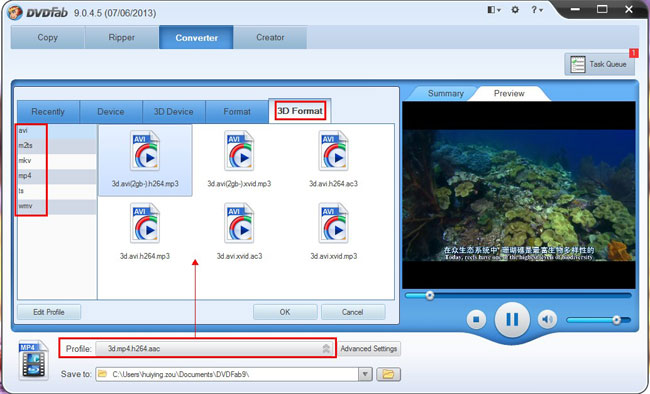Open the Device profile tab
650x394 pixels.
[111, 112]
